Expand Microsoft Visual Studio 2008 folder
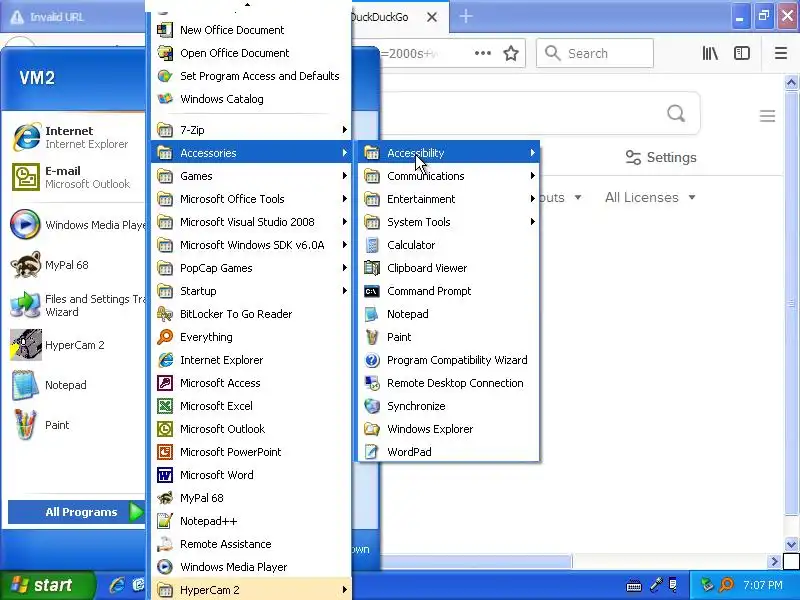This screenshot has height=600, width=800. (251, 222)
